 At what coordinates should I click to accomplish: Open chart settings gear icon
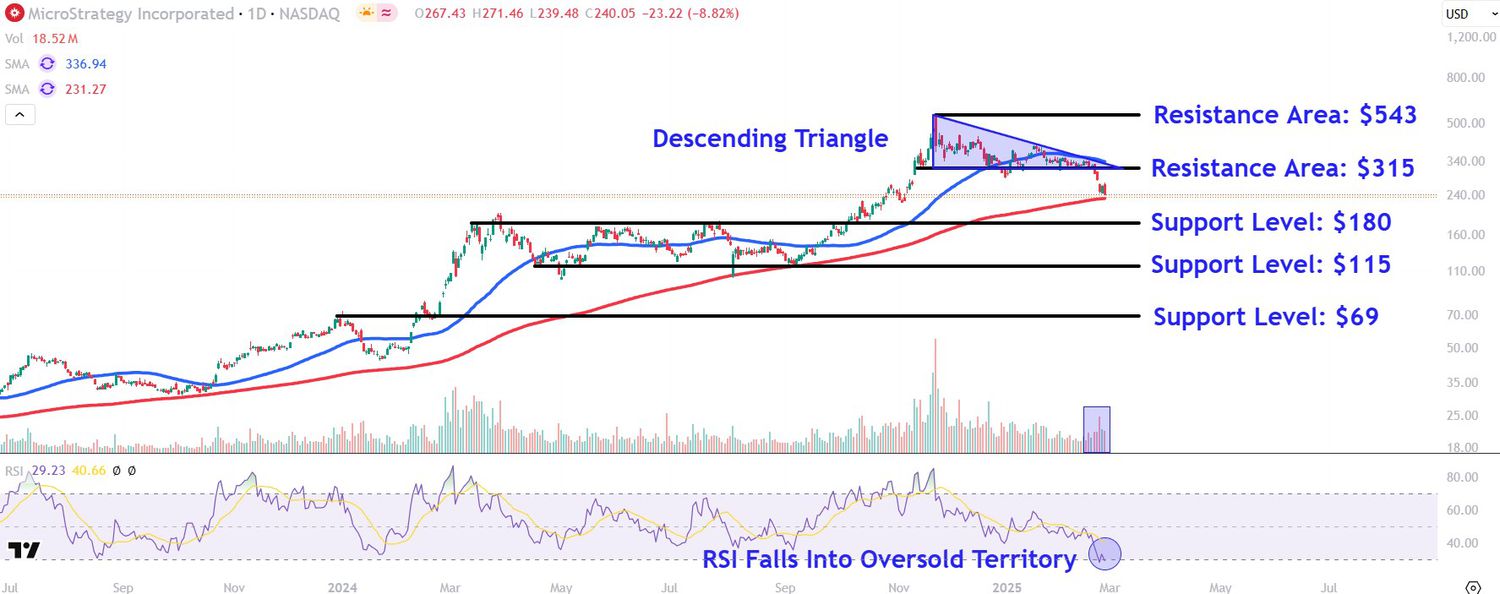tap(1472, 586)
